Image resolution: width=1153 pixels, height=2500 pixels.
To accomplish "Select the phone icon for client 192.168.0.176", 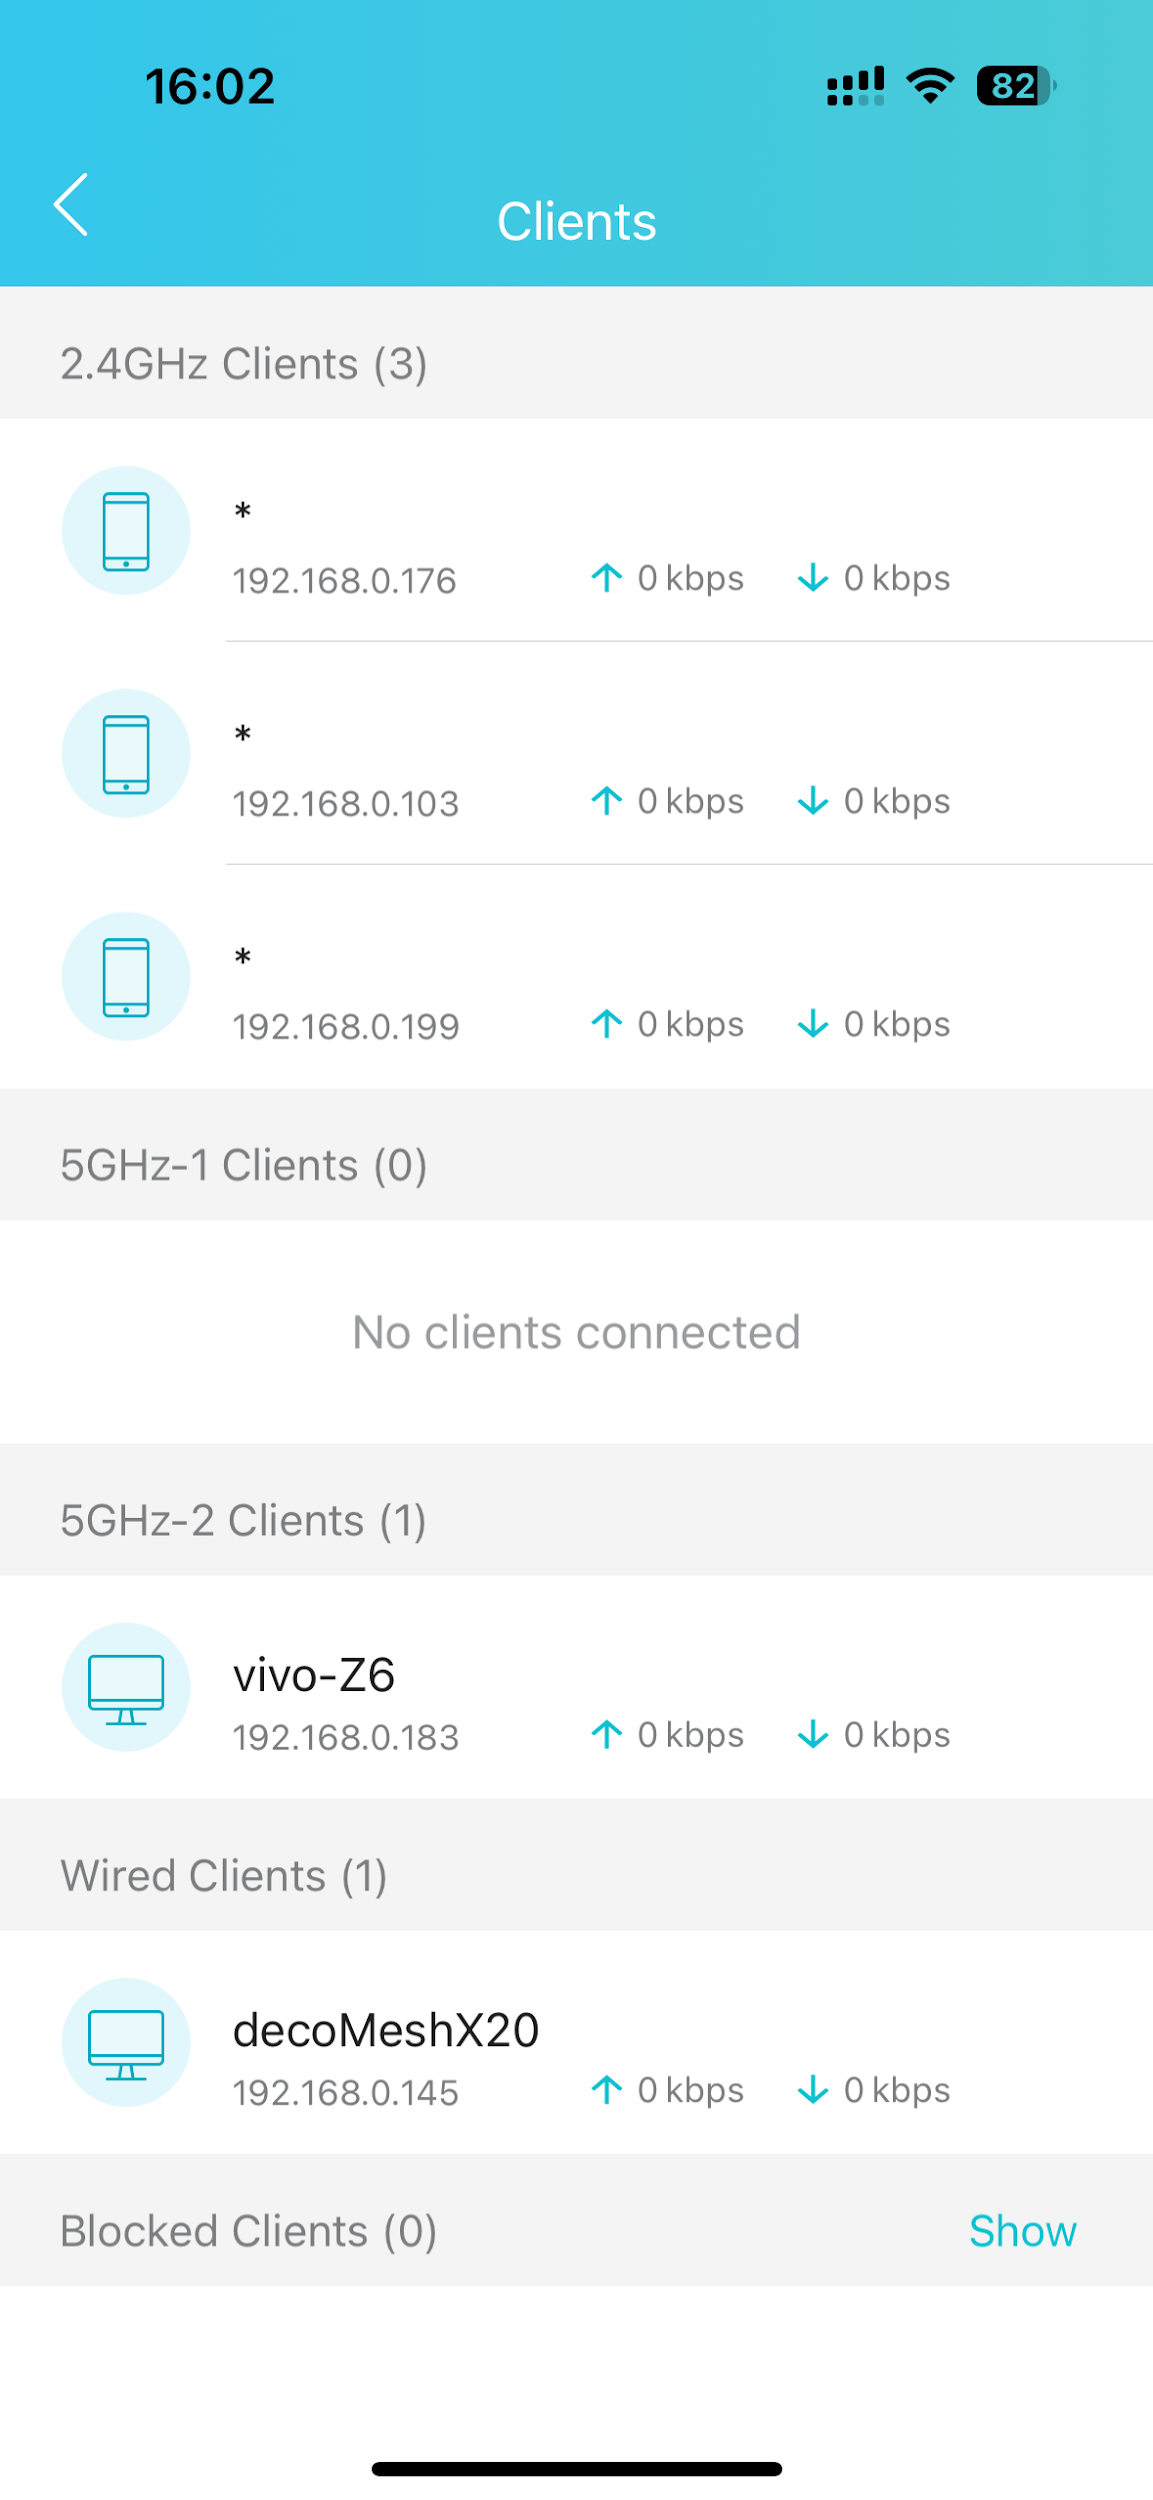I will 125,532.
